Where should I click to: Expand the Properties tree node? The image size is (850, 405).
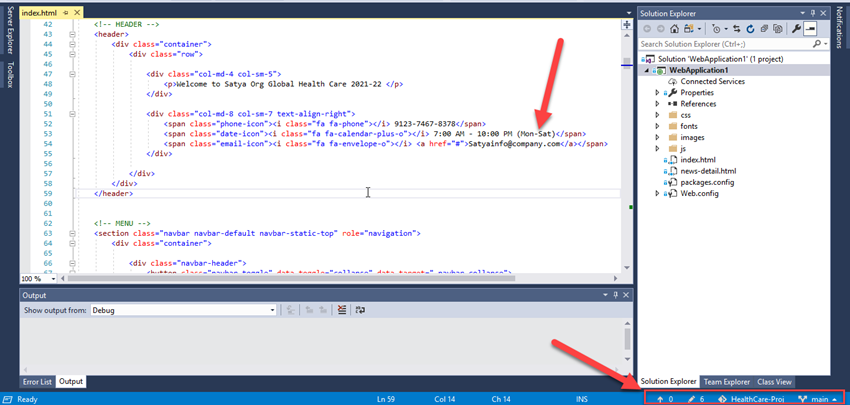point(658,93)
